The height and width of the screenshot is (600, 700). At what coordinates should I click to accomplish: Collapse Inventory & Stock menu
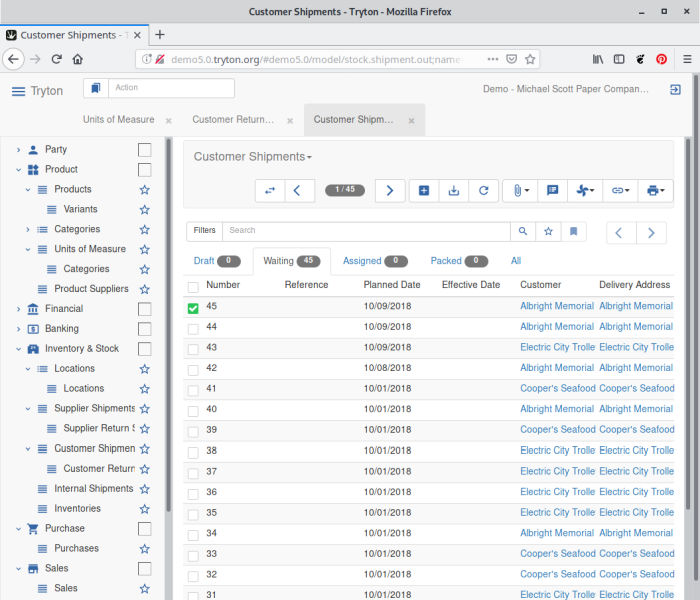coord(18,349)
